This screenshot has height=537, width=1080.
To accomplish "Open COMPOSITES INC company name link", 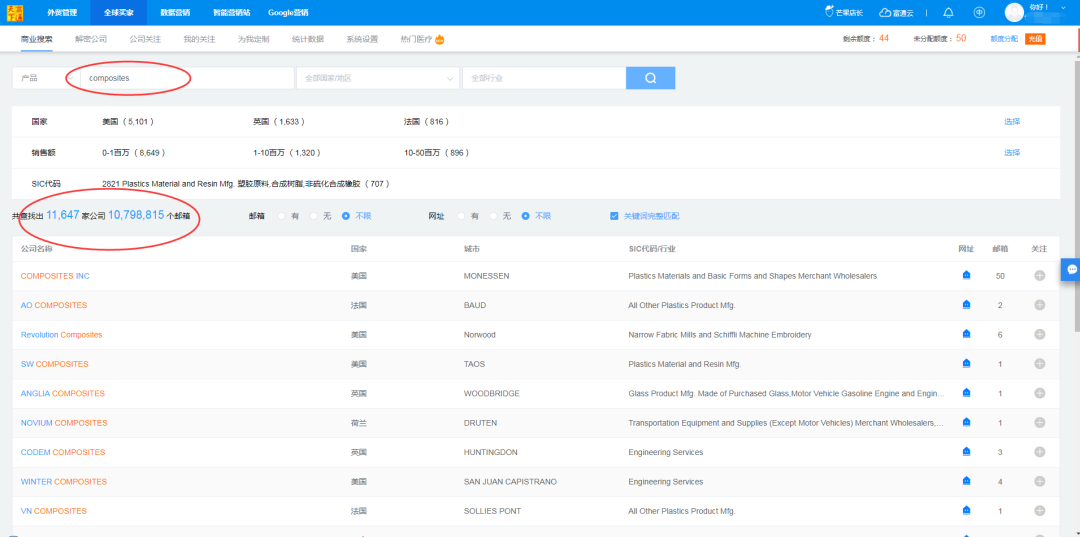I will pos(55,275).
